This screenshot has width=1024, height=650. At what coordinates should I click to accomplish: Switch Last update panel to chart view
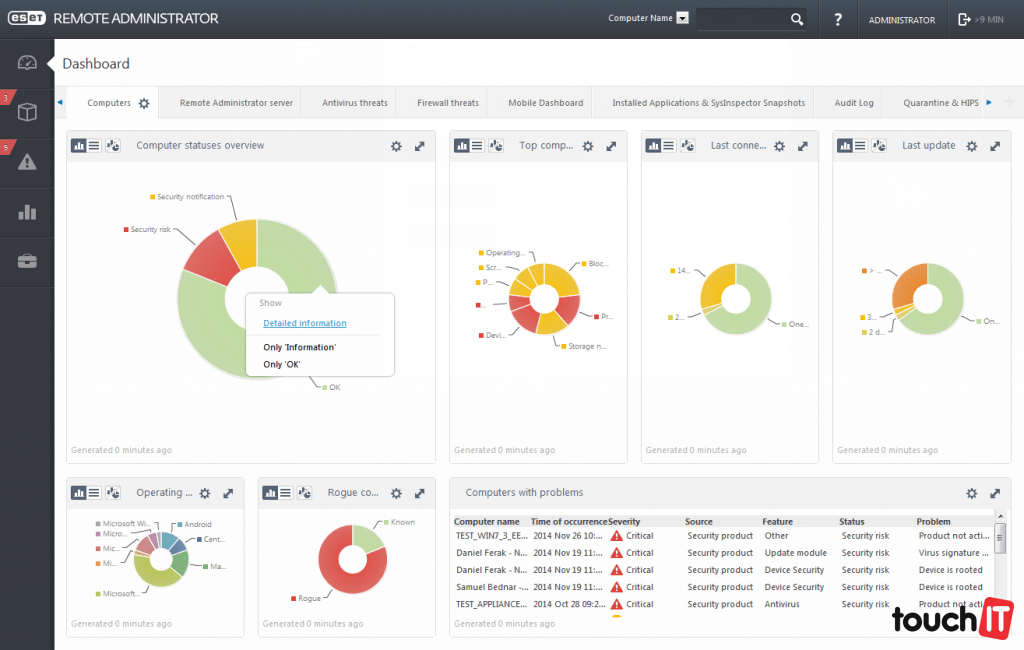845,146
